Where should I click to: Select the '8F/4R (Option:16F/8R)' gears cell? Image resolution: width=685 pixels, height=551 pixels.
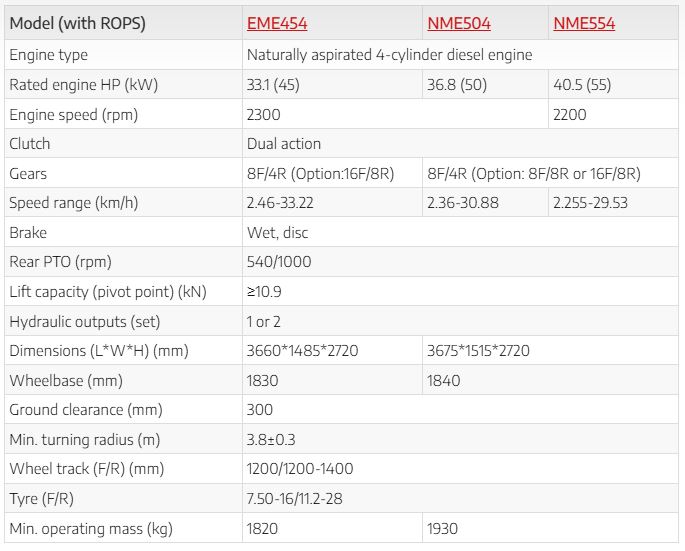[x=320, y=174]
